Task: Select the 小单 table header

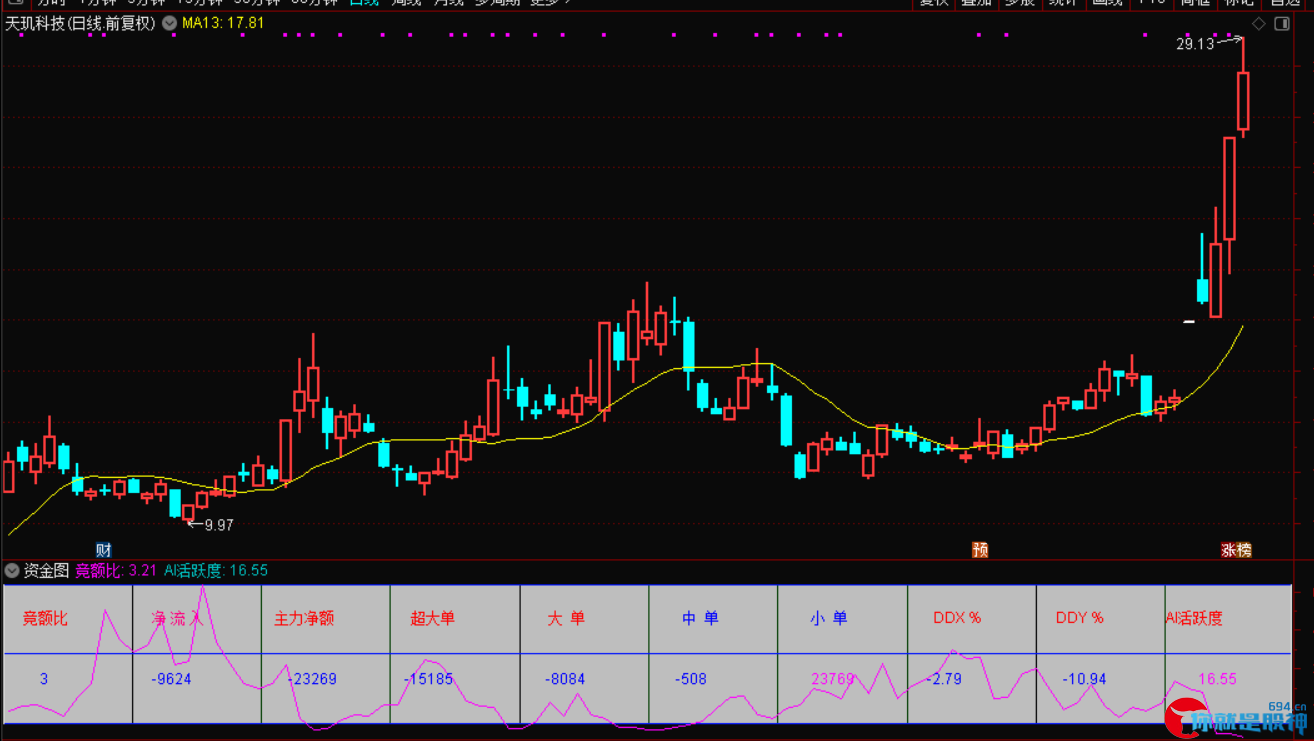Action: 828,618
